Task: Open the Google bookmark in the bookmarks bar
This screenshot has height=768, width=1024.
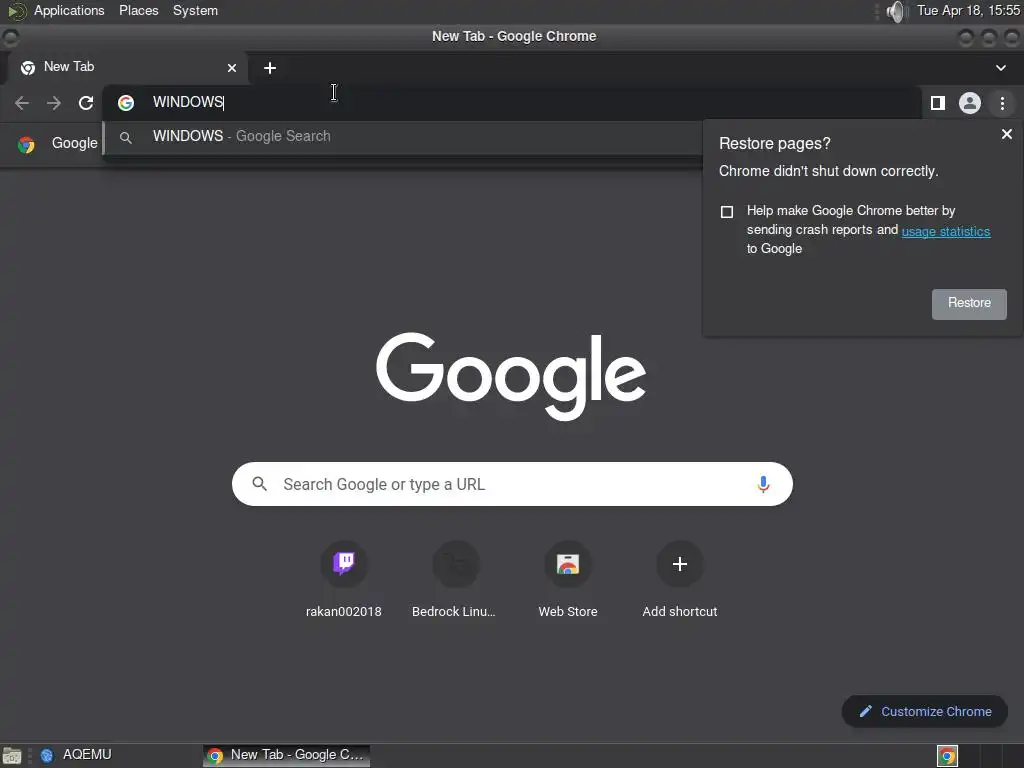Action: [57, 143]
